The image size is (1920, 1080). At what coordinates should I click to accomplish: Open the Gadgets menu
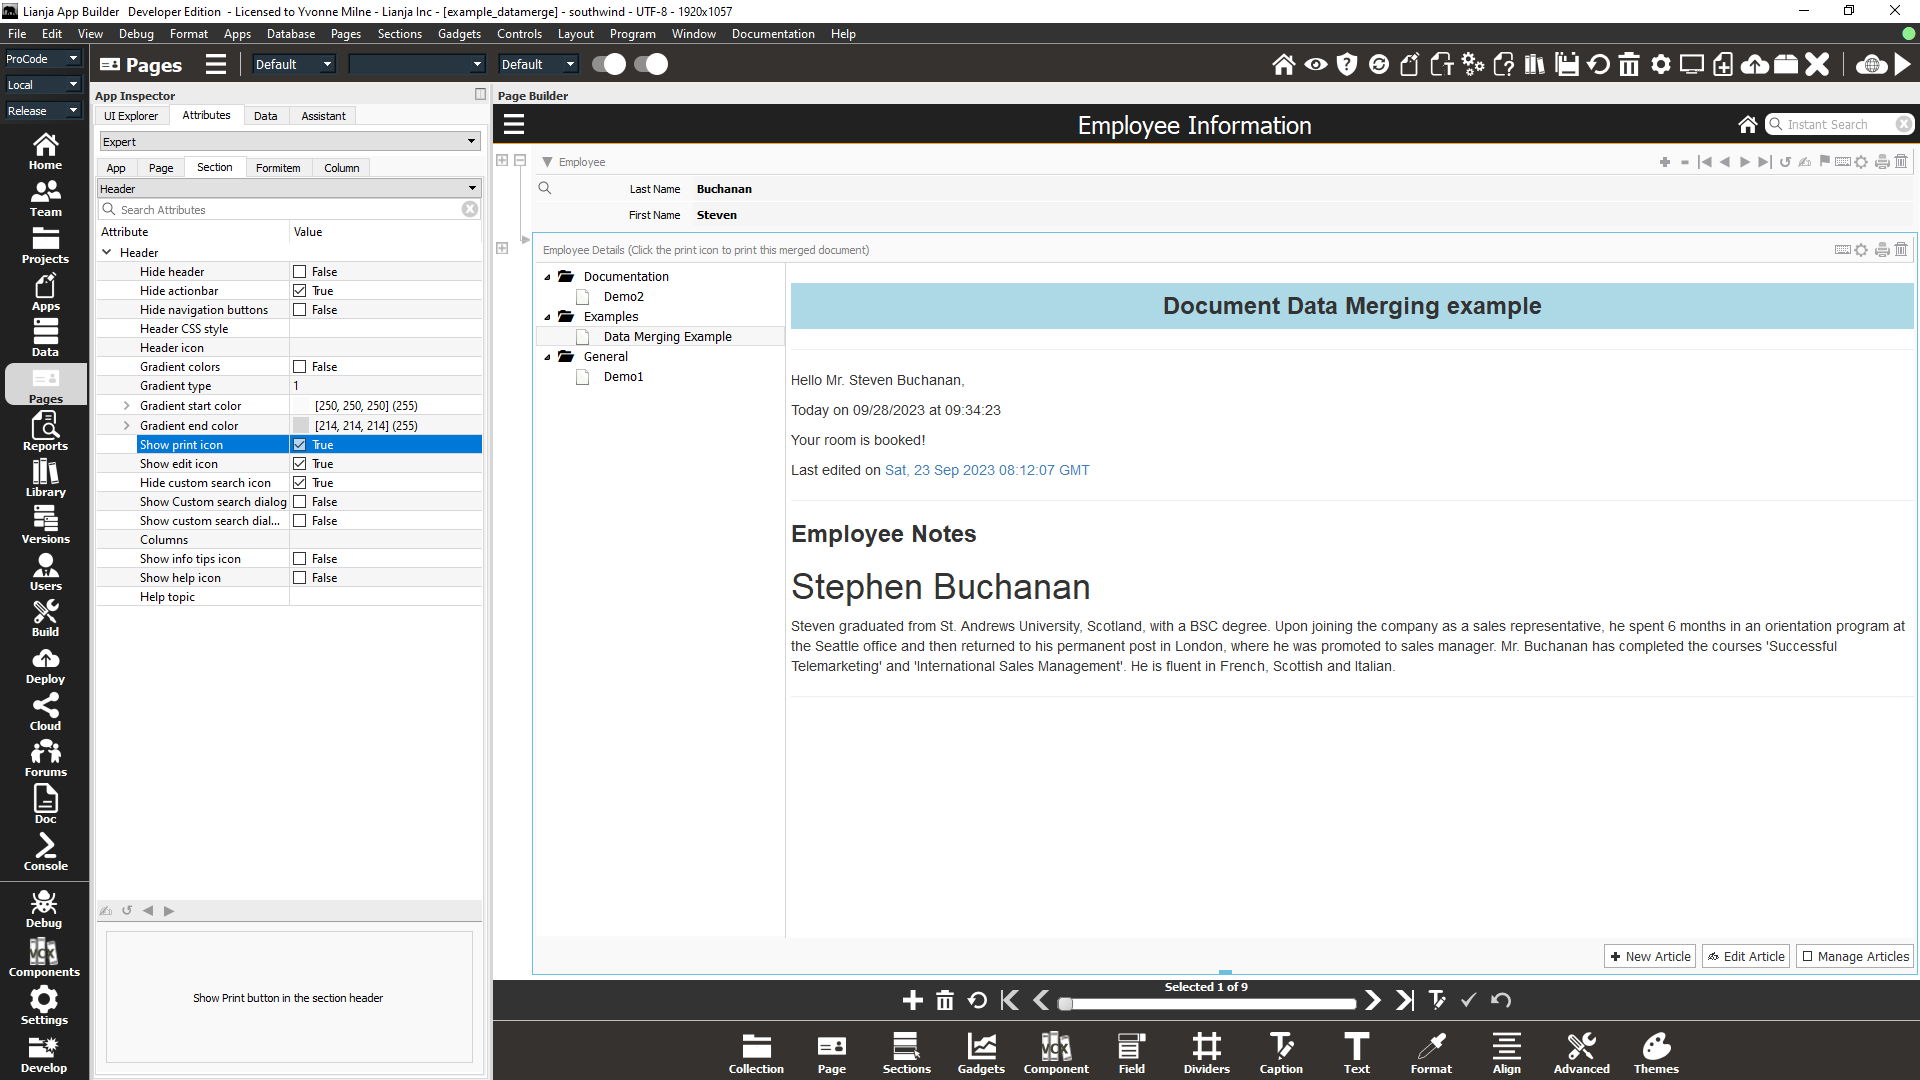(x=459, y=34)
